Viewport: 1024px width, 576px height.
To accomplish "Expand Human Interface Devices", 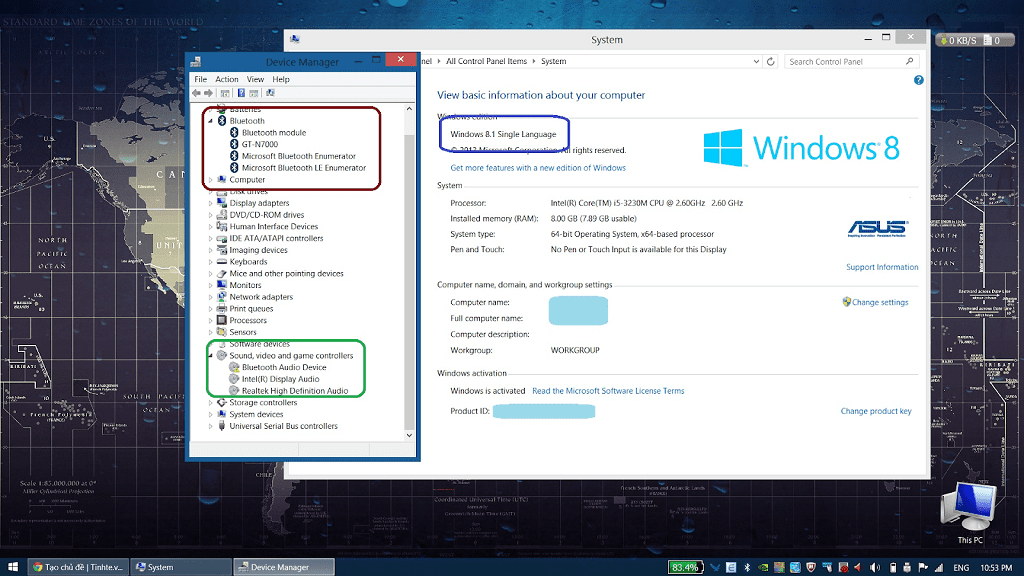I will [x=211, y=227].
